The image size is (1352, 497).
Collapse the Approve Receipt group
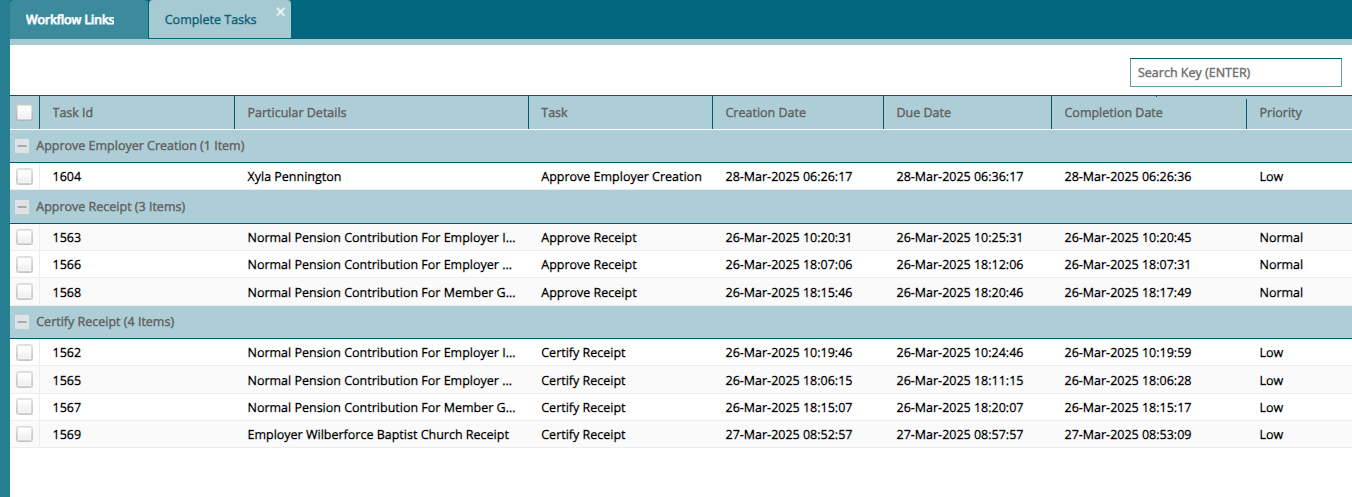(x=22, y=207)
